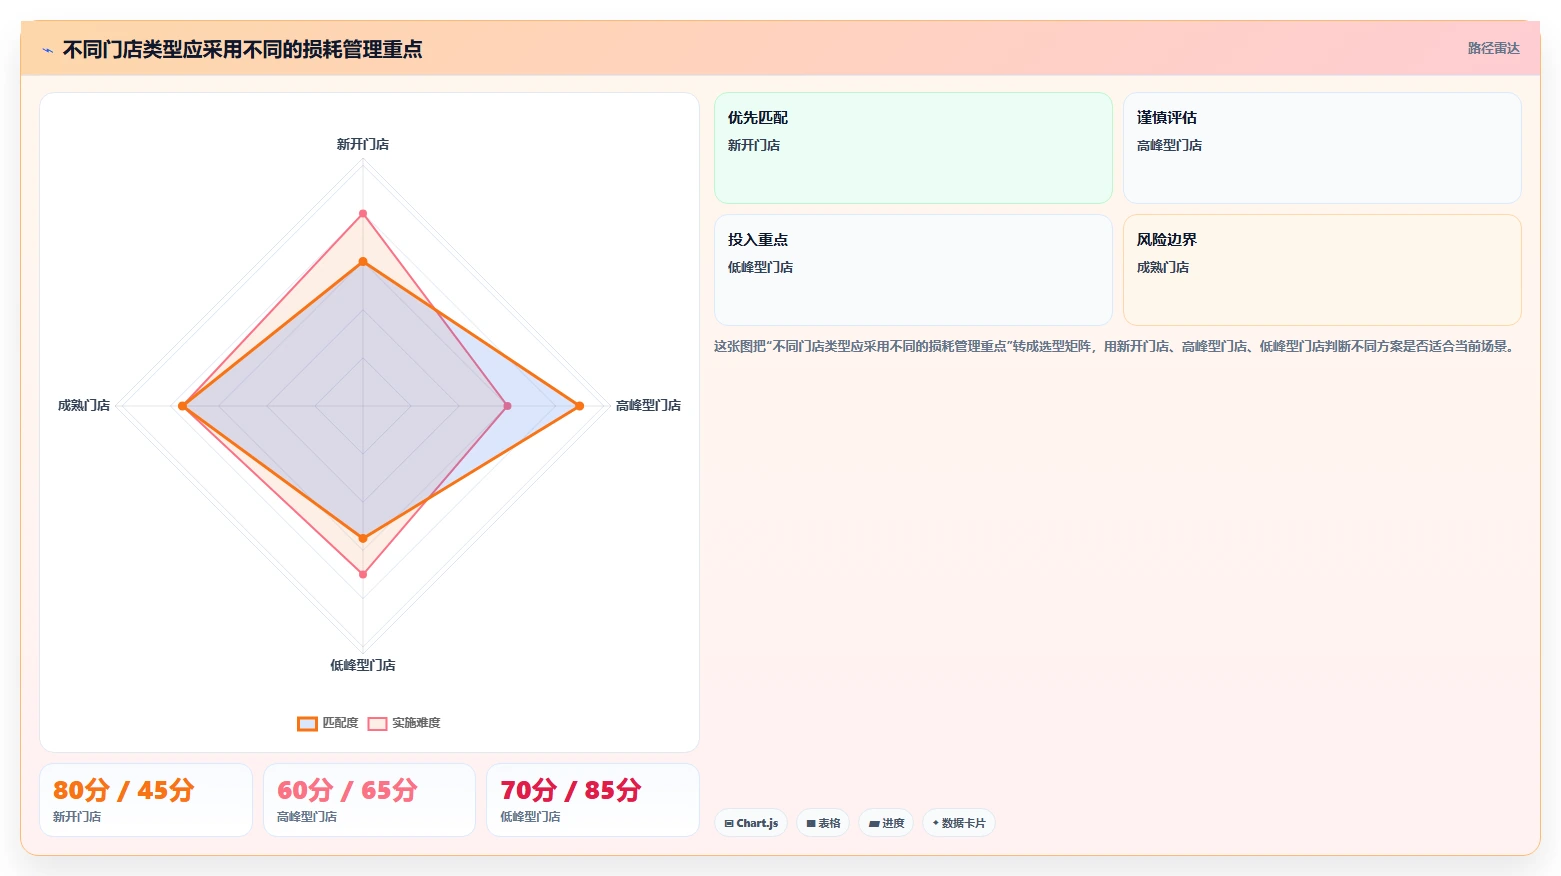Click the 70分 / 85分 score value
The width and height of the screenshot is (1561, 876).
pyautogui.click(x=570, y=790)
